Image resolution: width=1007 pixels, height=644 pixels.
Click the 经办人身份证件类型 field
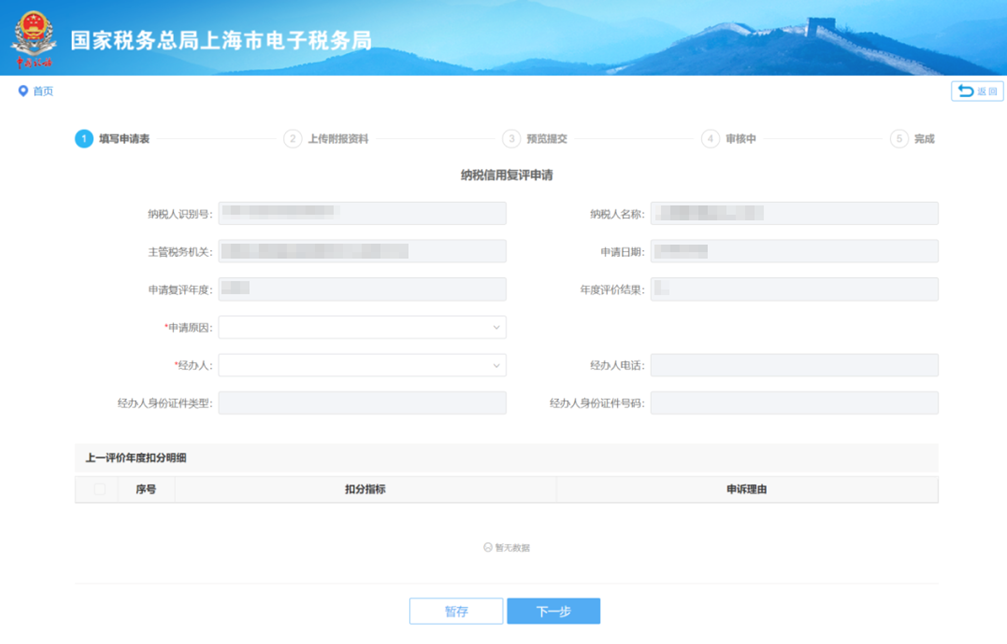pyautogui.click(x=362, y=403)
